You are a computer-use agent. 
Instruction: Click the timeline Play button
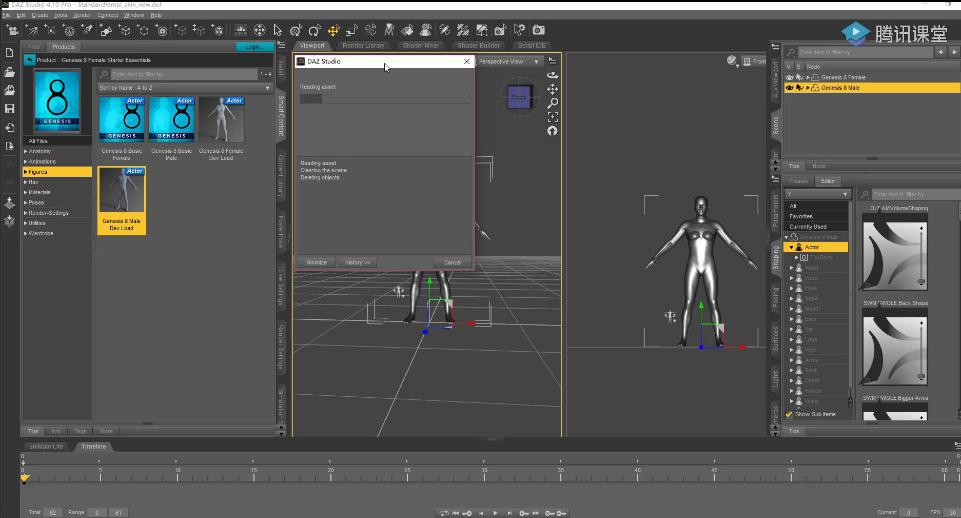(495, 512)
